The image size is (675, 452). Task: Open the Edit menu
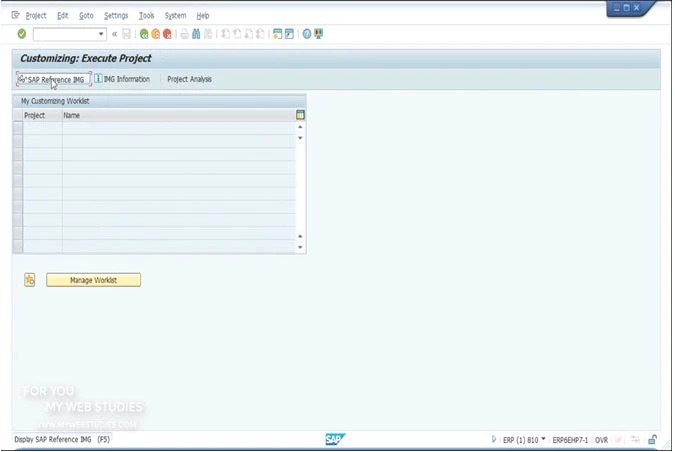pyautogui.click(x=62, y=15)
